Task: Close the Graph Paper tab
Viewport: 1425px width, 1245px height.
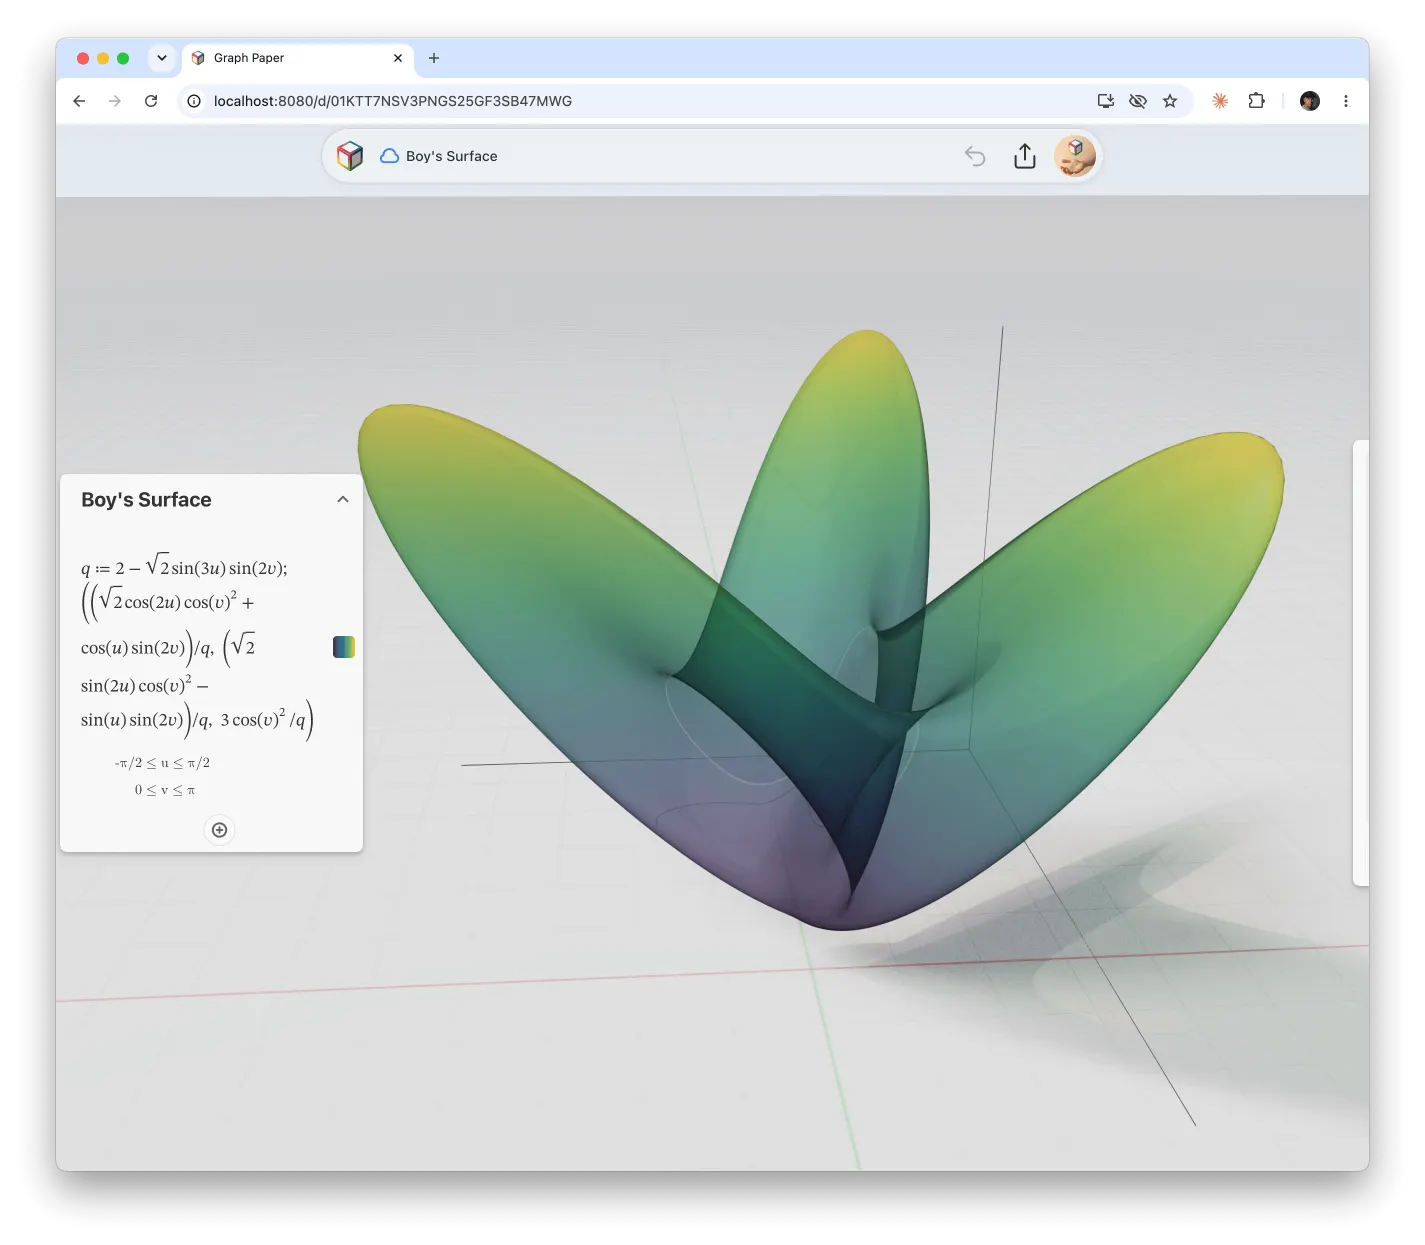Action: (x=398, y=58)
